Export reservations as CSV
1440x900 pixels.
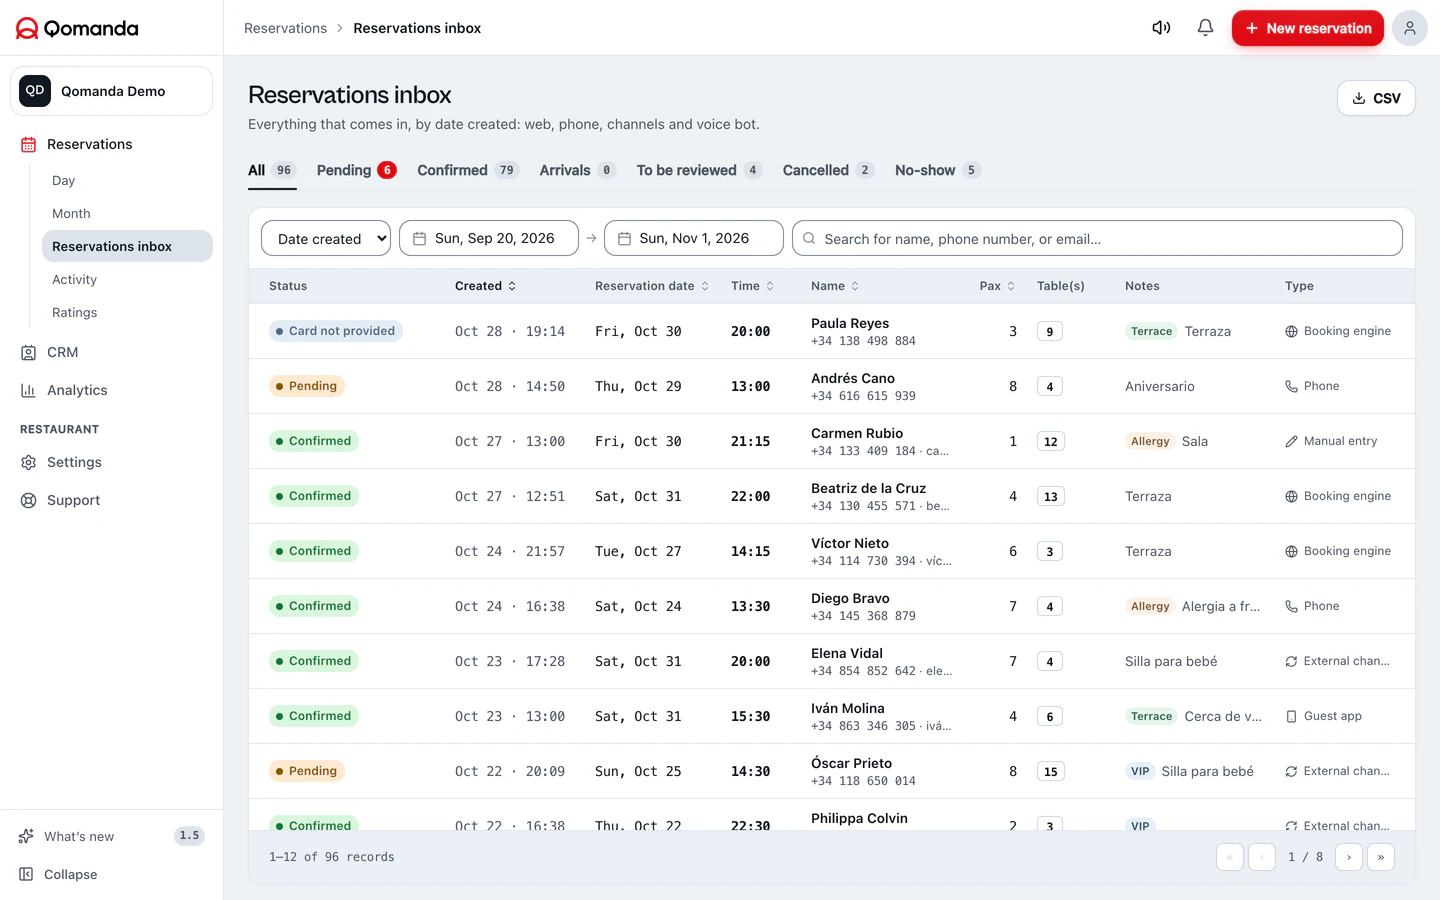[x=1376, y=98]
